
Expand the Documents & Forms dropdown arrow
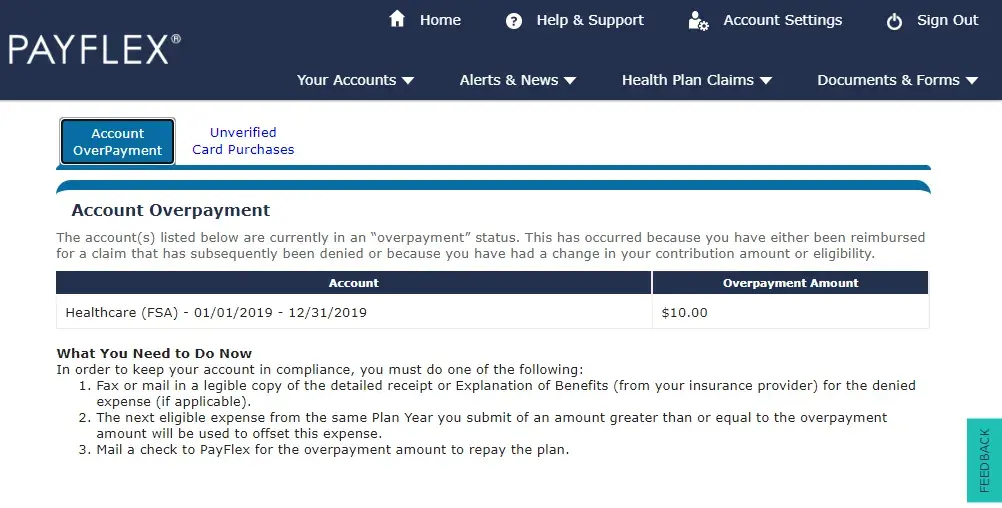pos(971,81)
